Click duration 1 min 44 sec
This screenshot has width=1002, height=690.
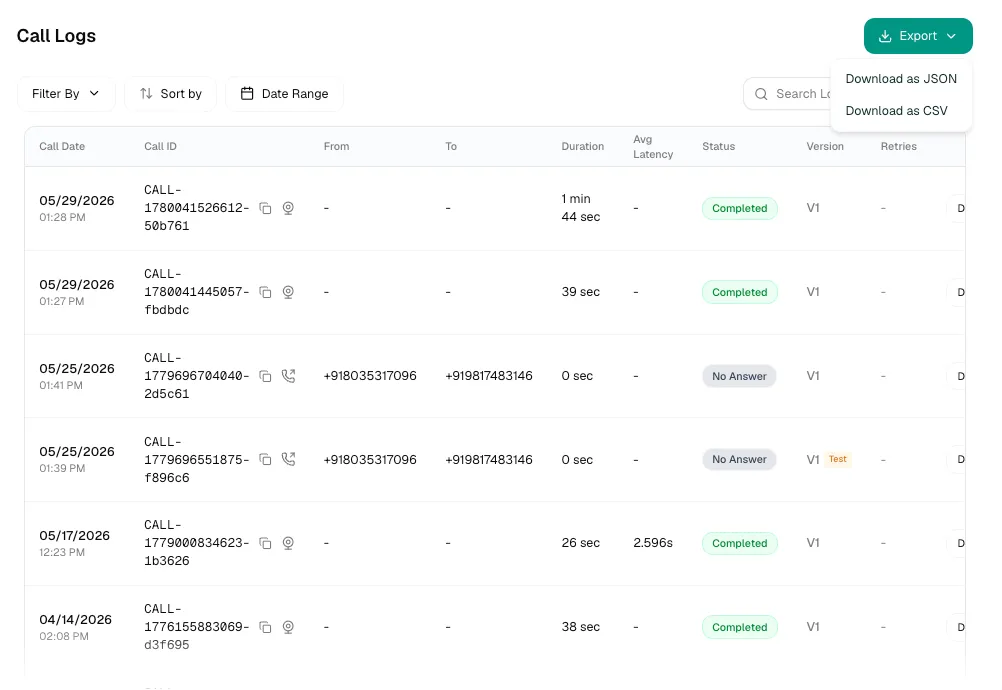(x=580, y=208)
